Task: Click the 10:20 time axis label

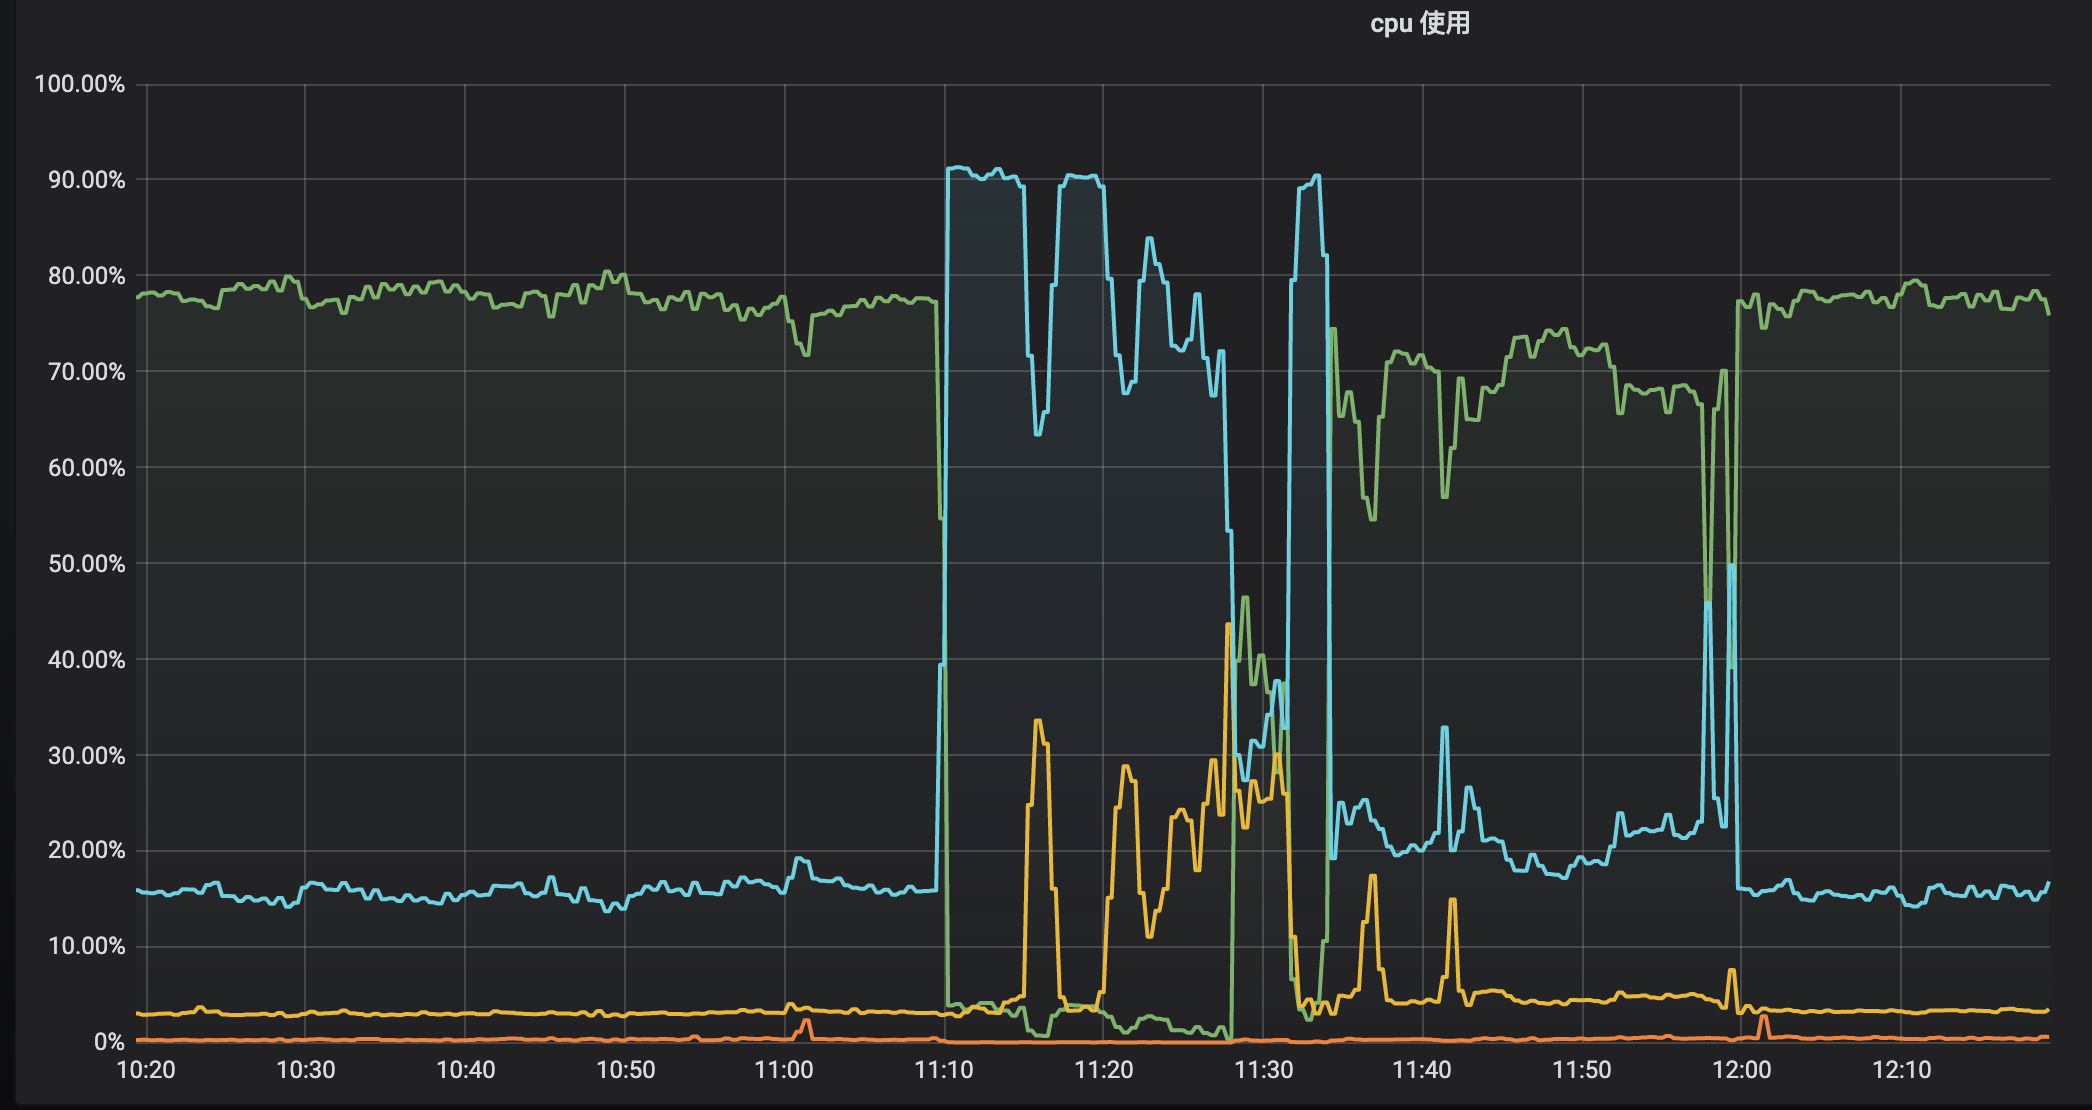Action: click(146, 1070)
